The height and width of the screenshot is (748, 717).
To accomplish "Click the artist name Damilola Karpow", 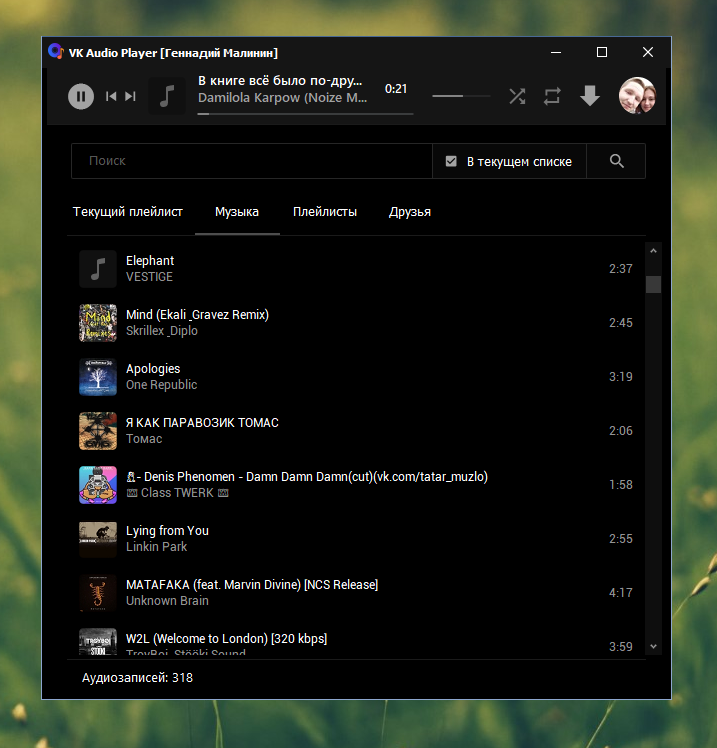I will coord(282,98).
